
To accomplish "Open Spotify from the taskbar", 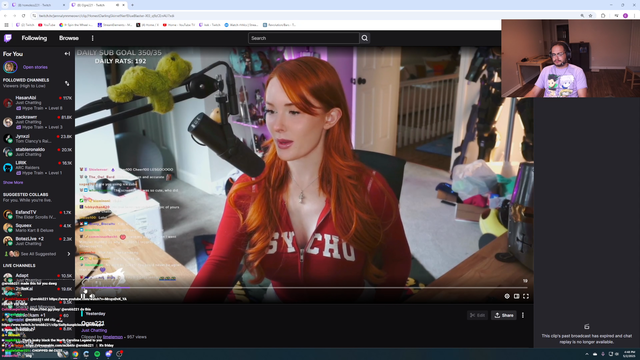I will click(97, 354).
